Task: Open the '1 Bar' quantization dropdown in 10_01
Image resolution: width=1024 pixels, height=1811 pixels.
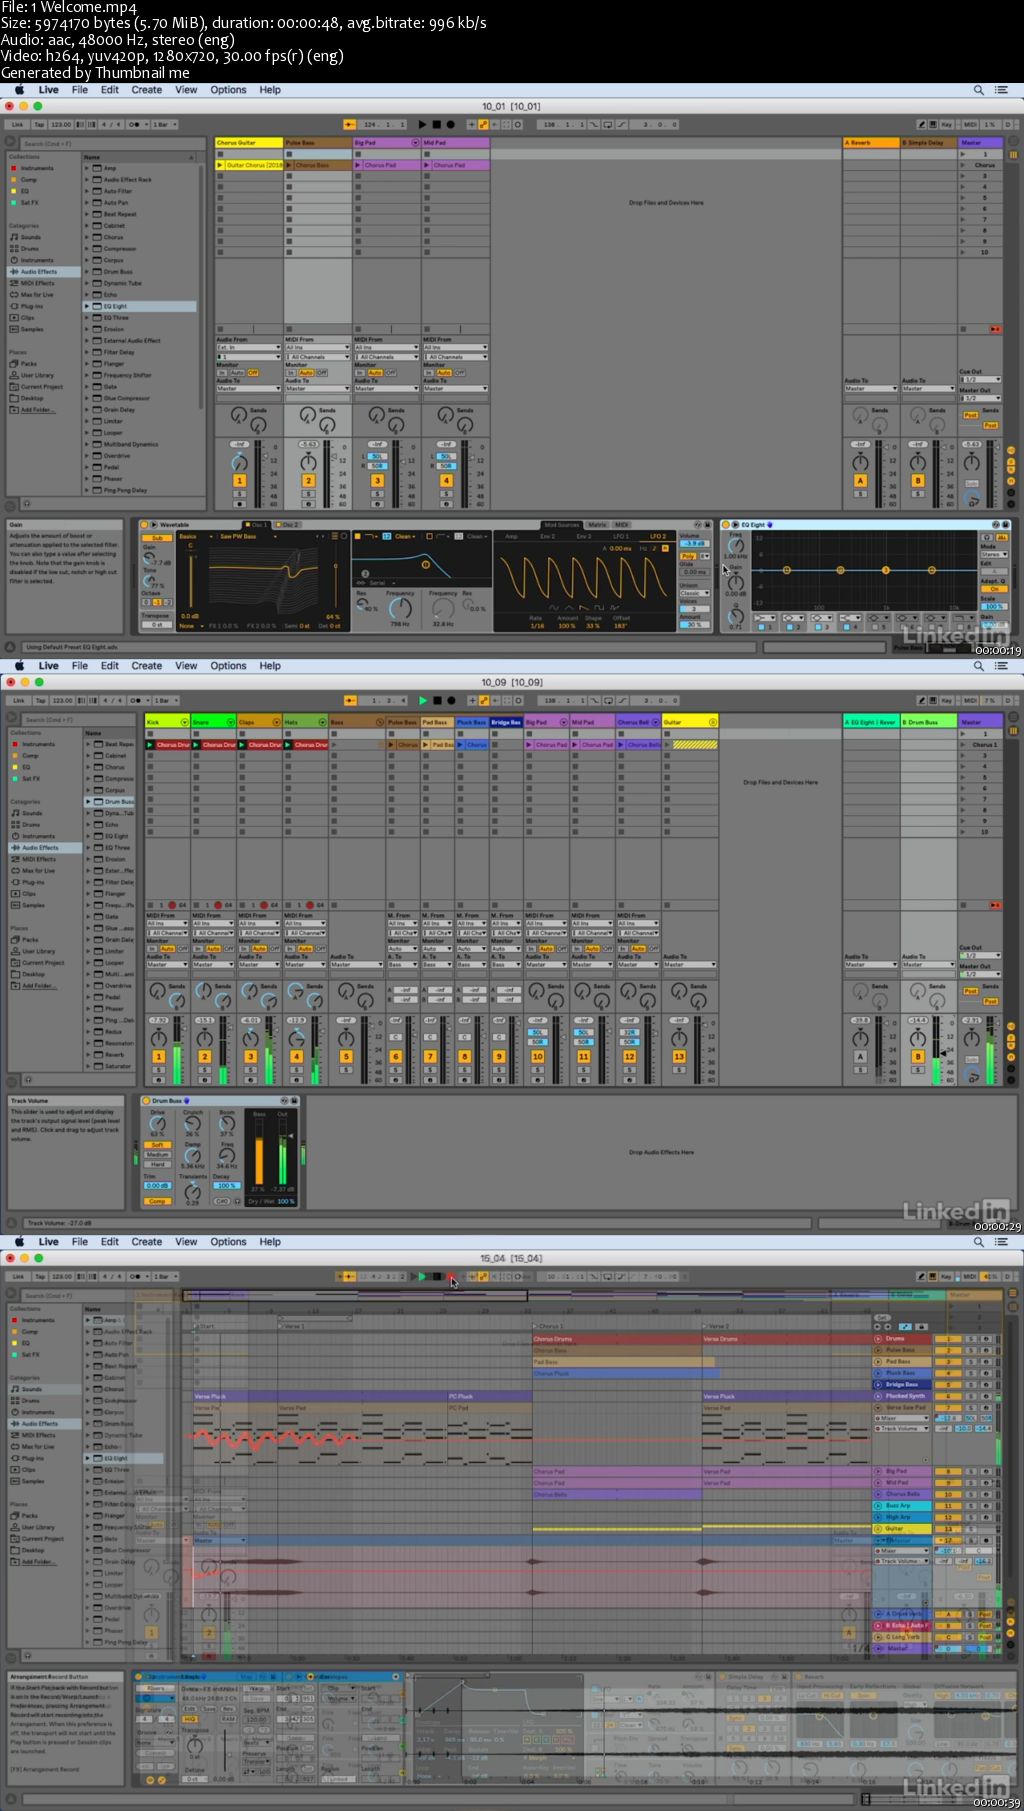Action: 164,125
